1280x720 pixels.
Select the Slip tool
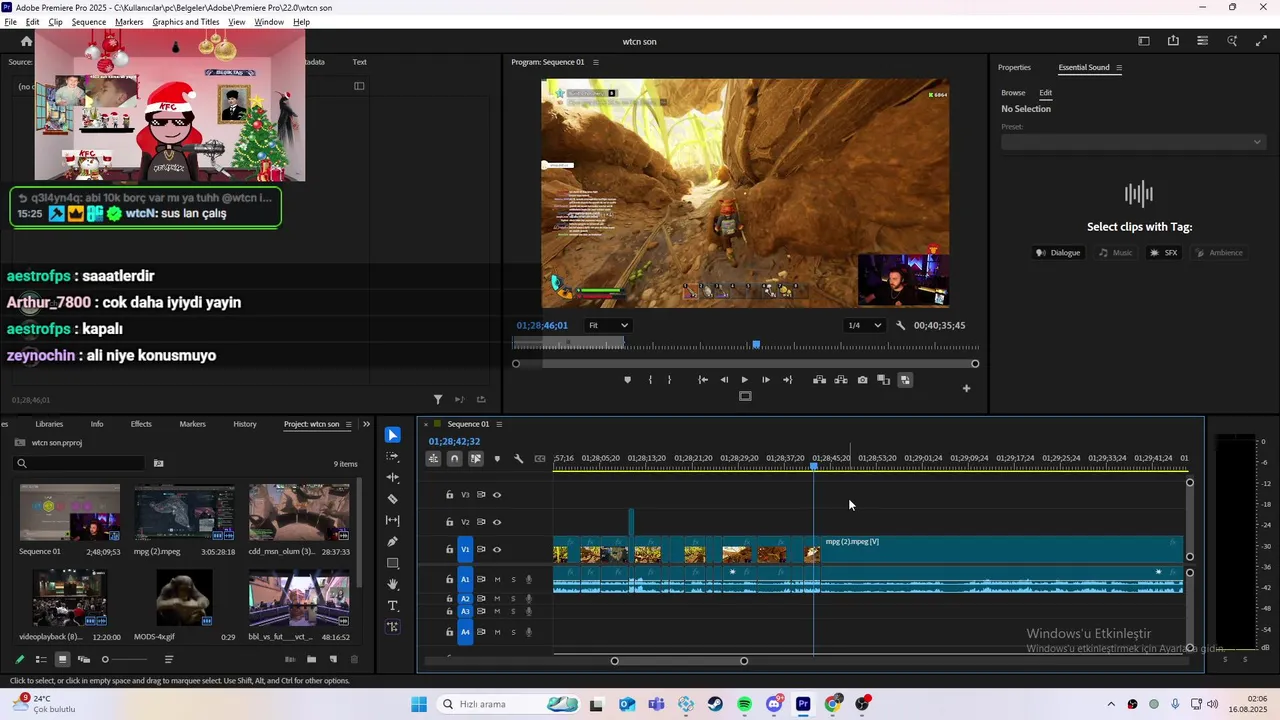click(393, 520)
